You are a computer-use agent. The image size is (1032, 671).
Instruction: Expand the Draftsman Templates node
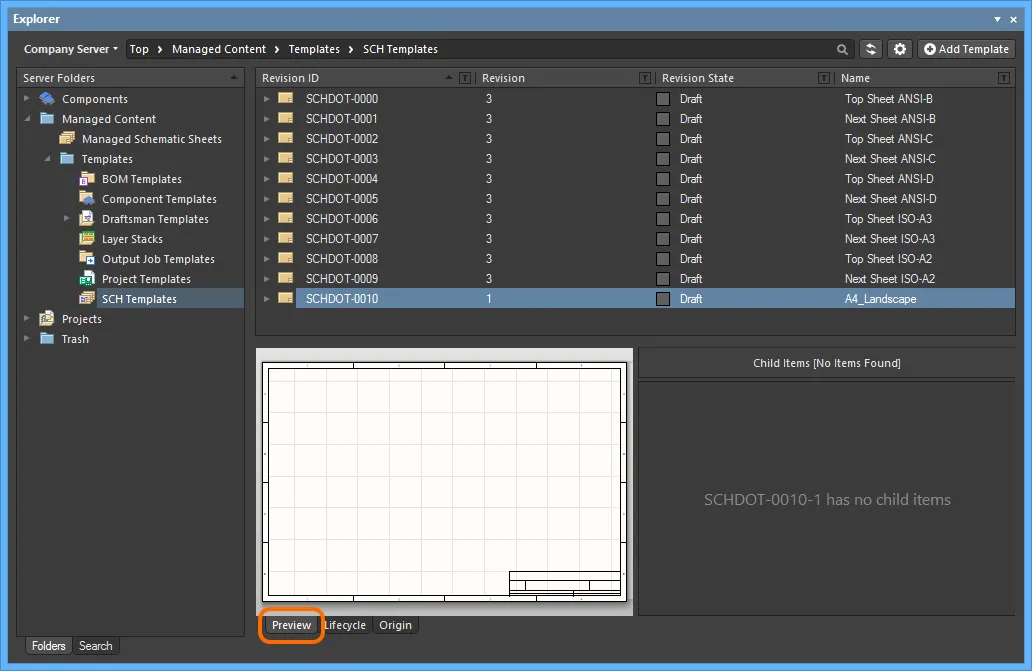pos(66,218)
